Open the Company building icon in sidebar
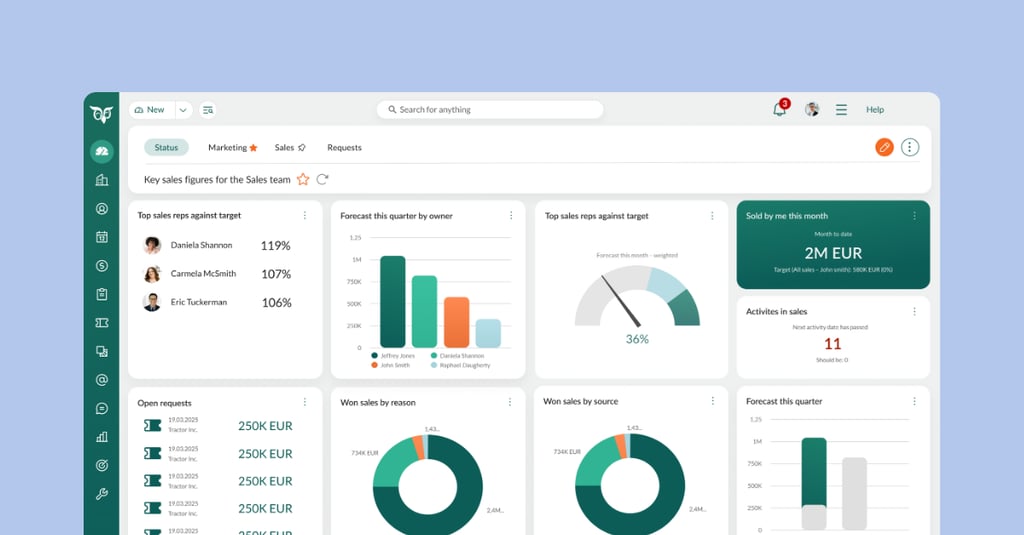This screenshot has height=535, width=1024. pyautogui.click(x=101, y=180)
